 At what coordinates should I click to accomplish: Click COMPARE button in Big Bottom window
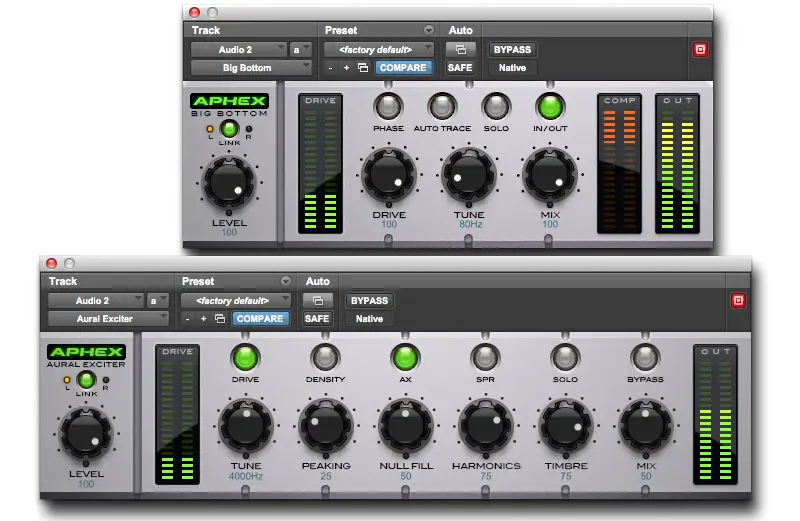click(403, 67)
